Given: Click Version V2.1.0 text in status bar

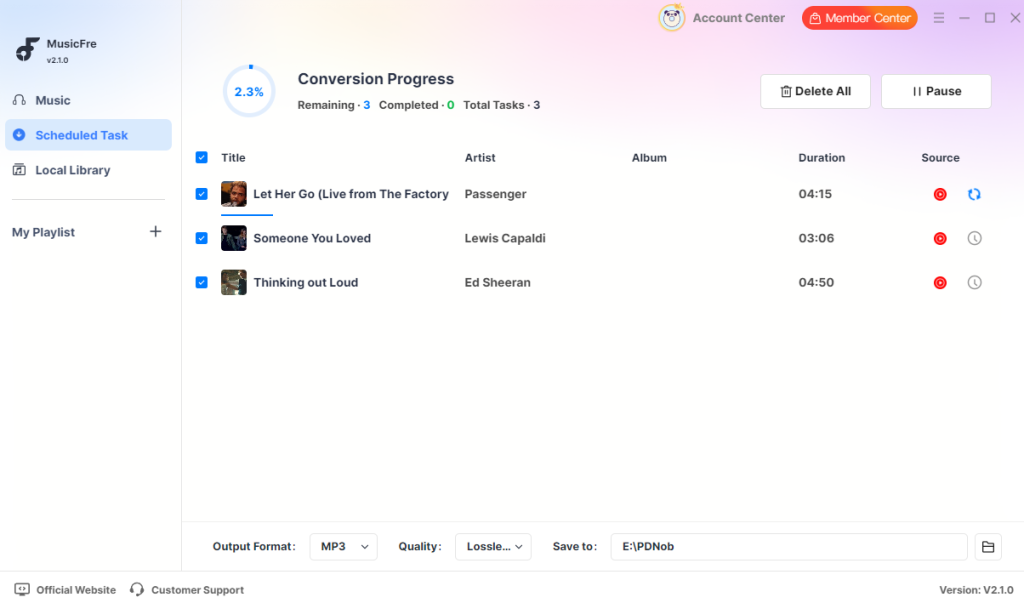Looking at the screenshot, I should 976,590.
